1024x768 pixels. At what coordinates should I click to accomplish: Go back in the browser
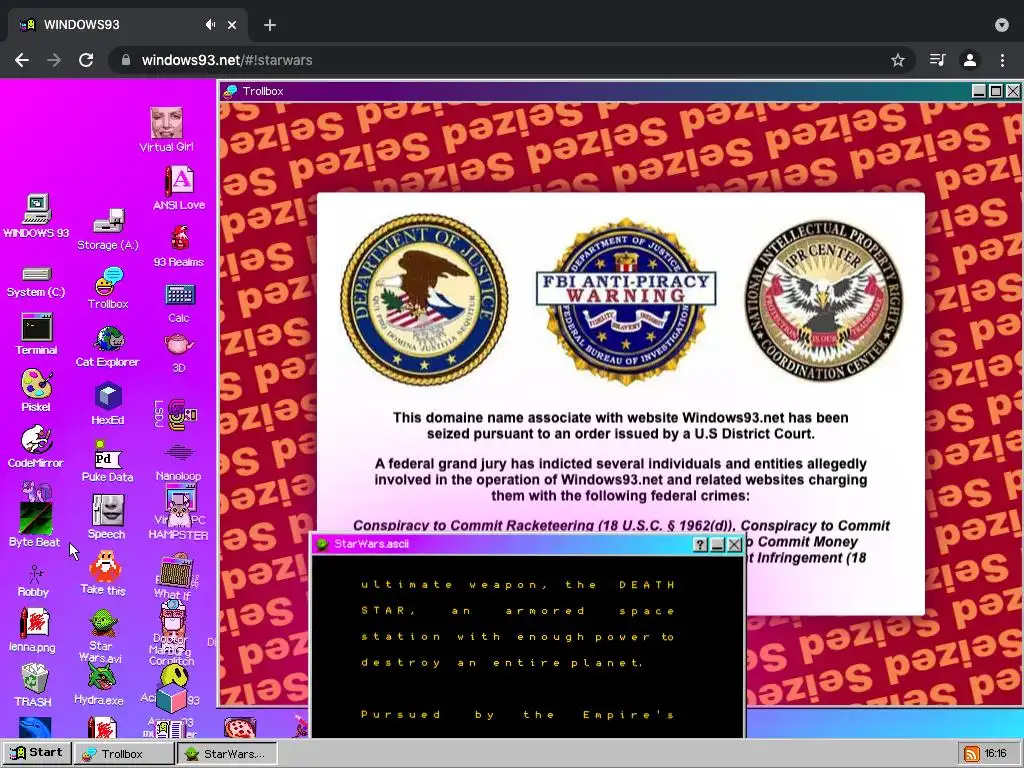[x=22, y=60]
